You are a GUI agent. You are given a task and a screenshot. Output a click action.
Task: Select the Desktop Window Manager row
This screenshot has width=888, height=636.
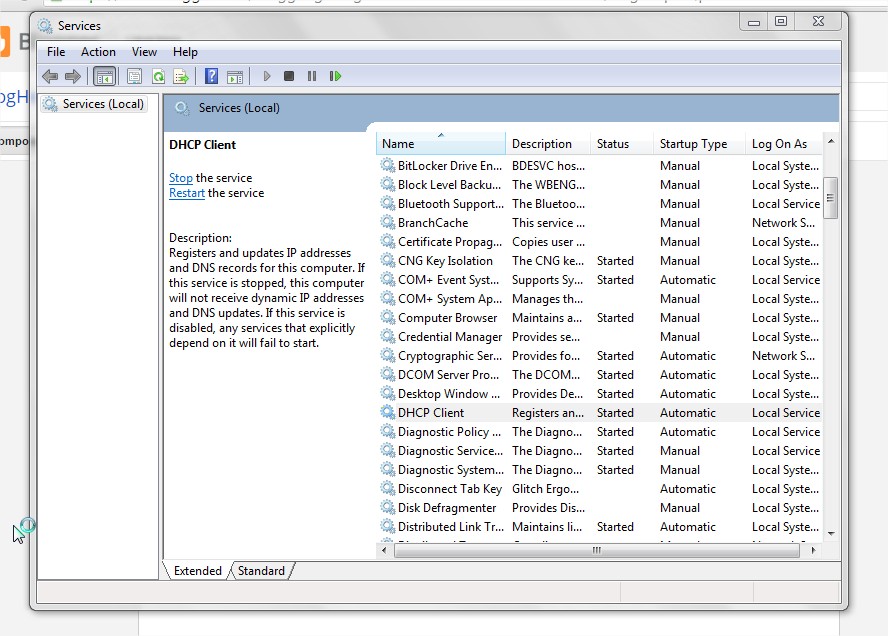600,394
